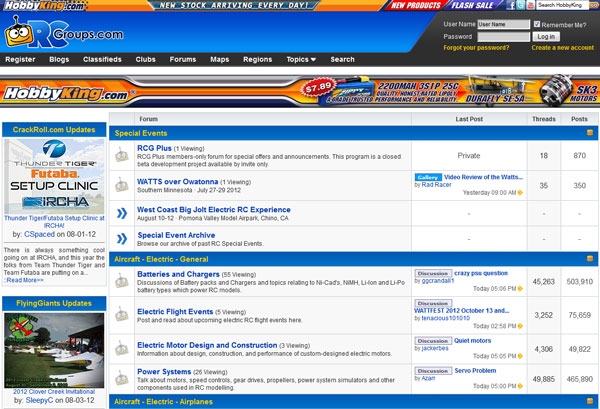View user profile jackerbes

(x=435, y=348)
